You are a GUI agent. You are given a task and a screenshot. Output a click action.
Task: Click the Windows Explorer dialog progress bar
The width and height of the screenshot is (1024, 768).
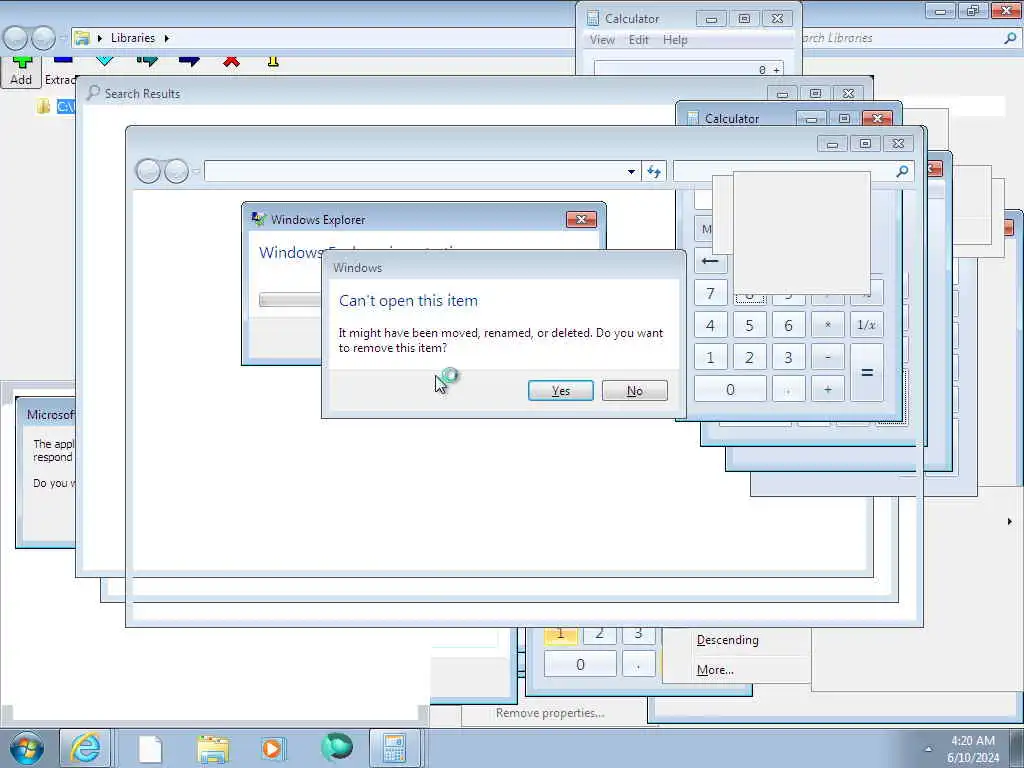pos(290,300)
